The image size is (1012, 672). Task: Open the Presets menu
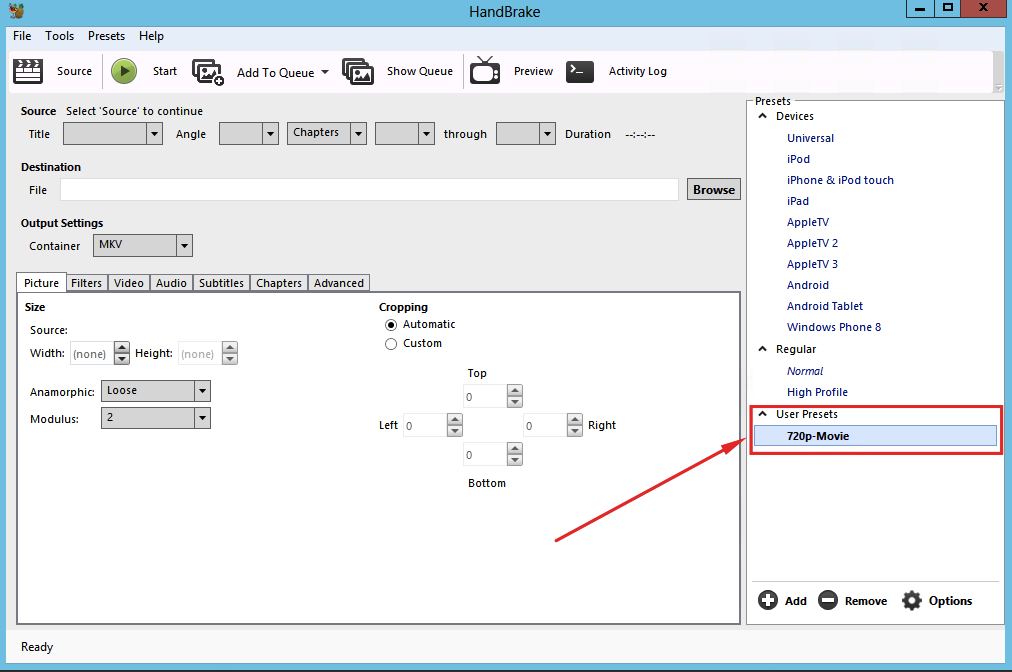(x=106, y=36)
